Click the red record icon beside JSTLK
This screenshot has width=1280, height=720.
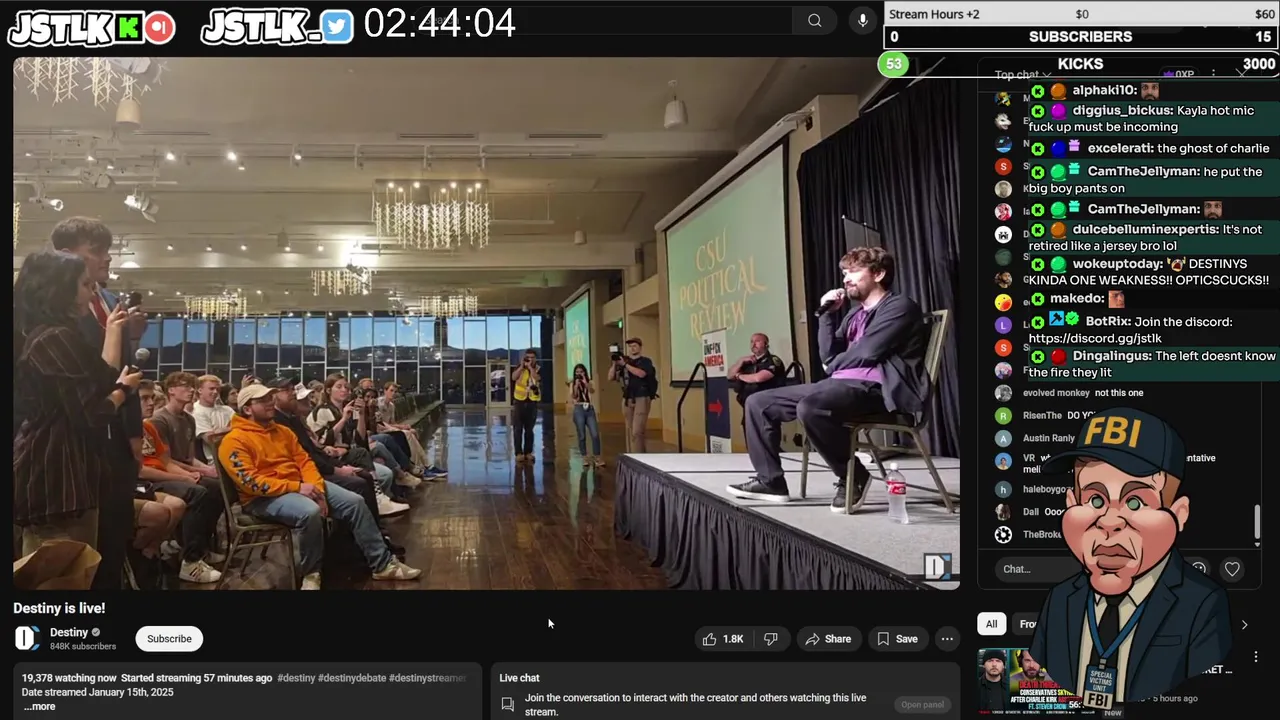(x=159, y=28)
